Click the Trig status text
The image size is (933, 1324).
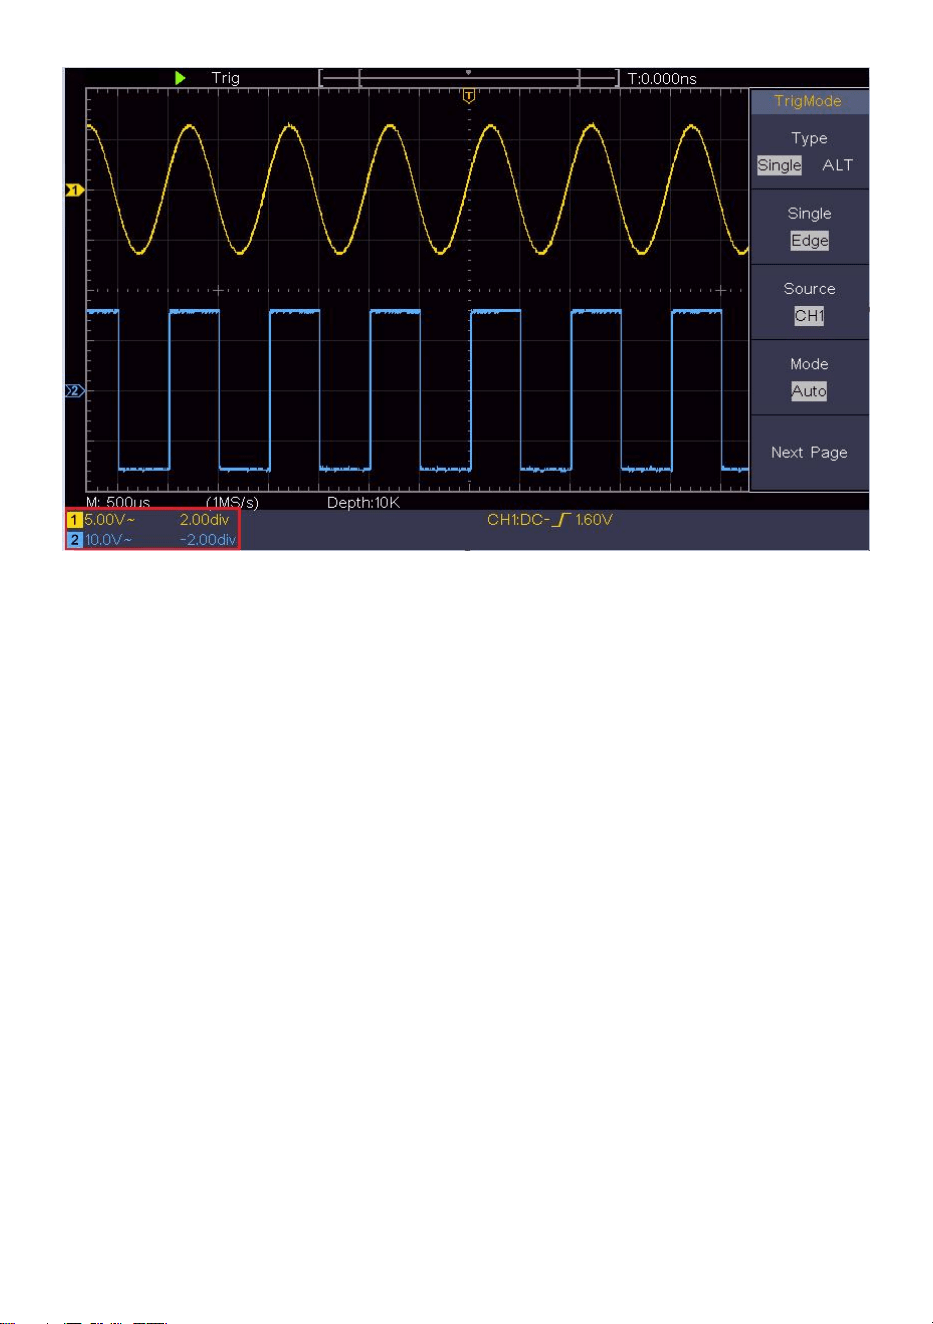tap(226, 78)
